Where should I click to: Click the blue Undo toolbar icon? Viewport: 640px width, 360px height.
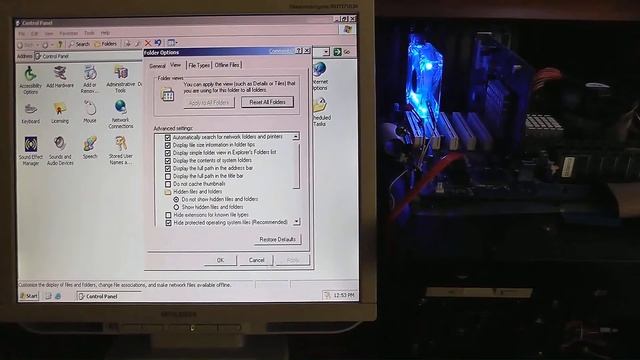click(x=158, y=42)
